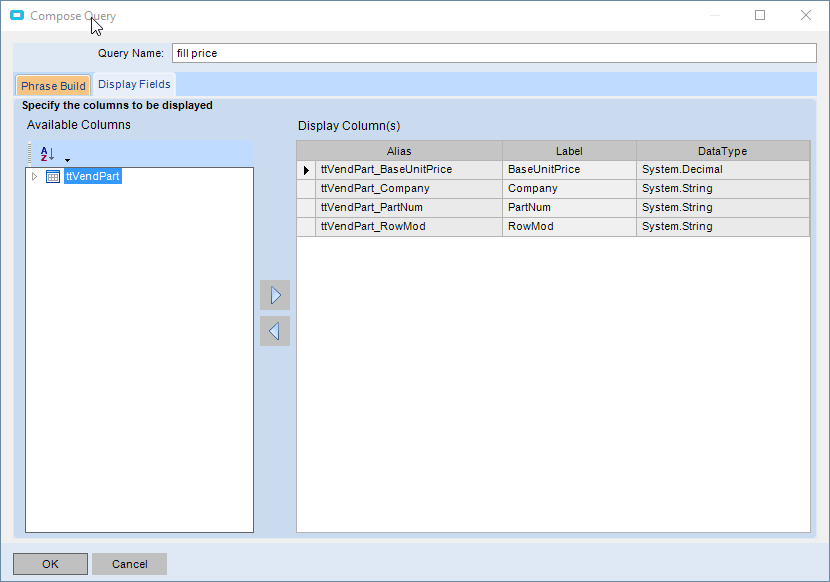Click the Company label cell
This screenshot has width=830, height=582.
click(569, 189)
